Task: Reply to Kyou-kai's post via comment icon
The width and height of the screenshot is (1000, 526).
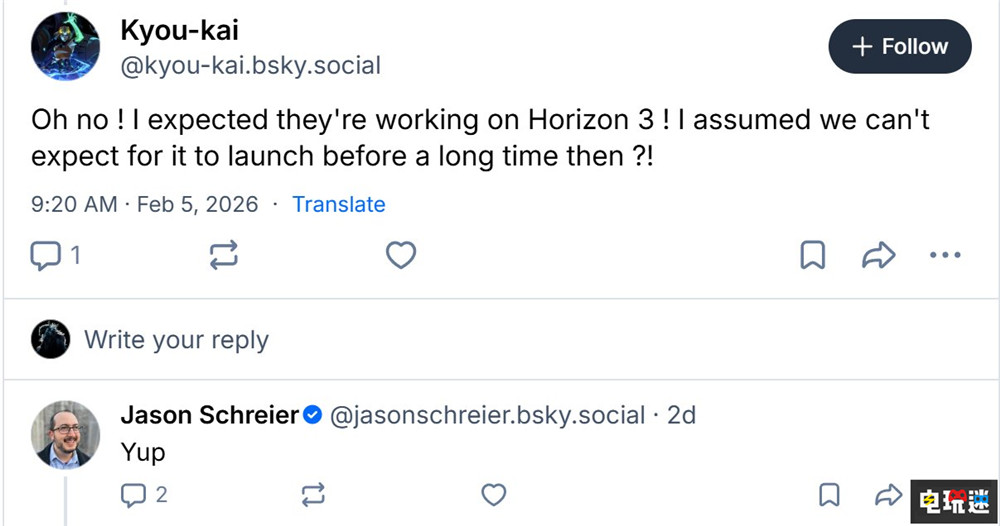Action: 46,256
